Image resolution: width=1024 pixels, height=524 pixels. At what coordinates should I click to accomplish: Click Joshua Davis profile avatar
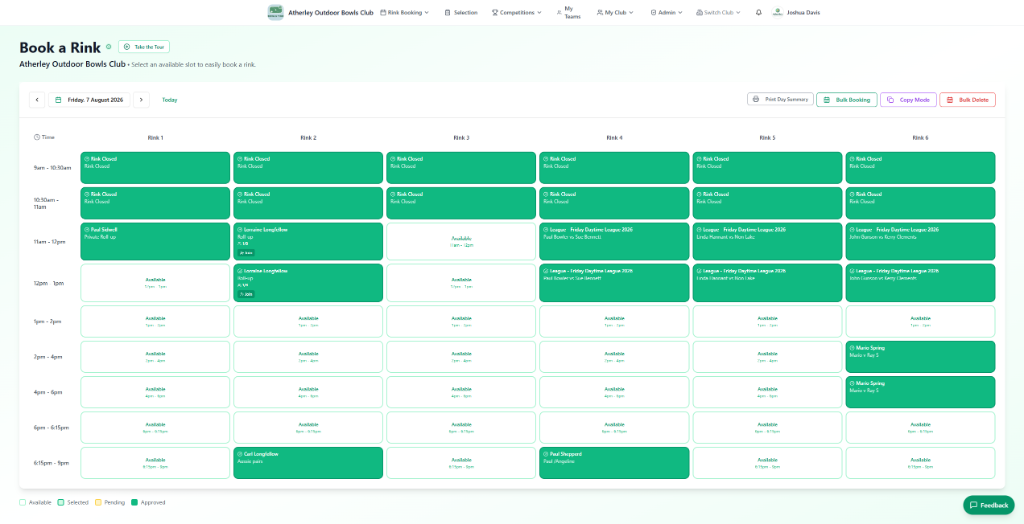point(777,12)
